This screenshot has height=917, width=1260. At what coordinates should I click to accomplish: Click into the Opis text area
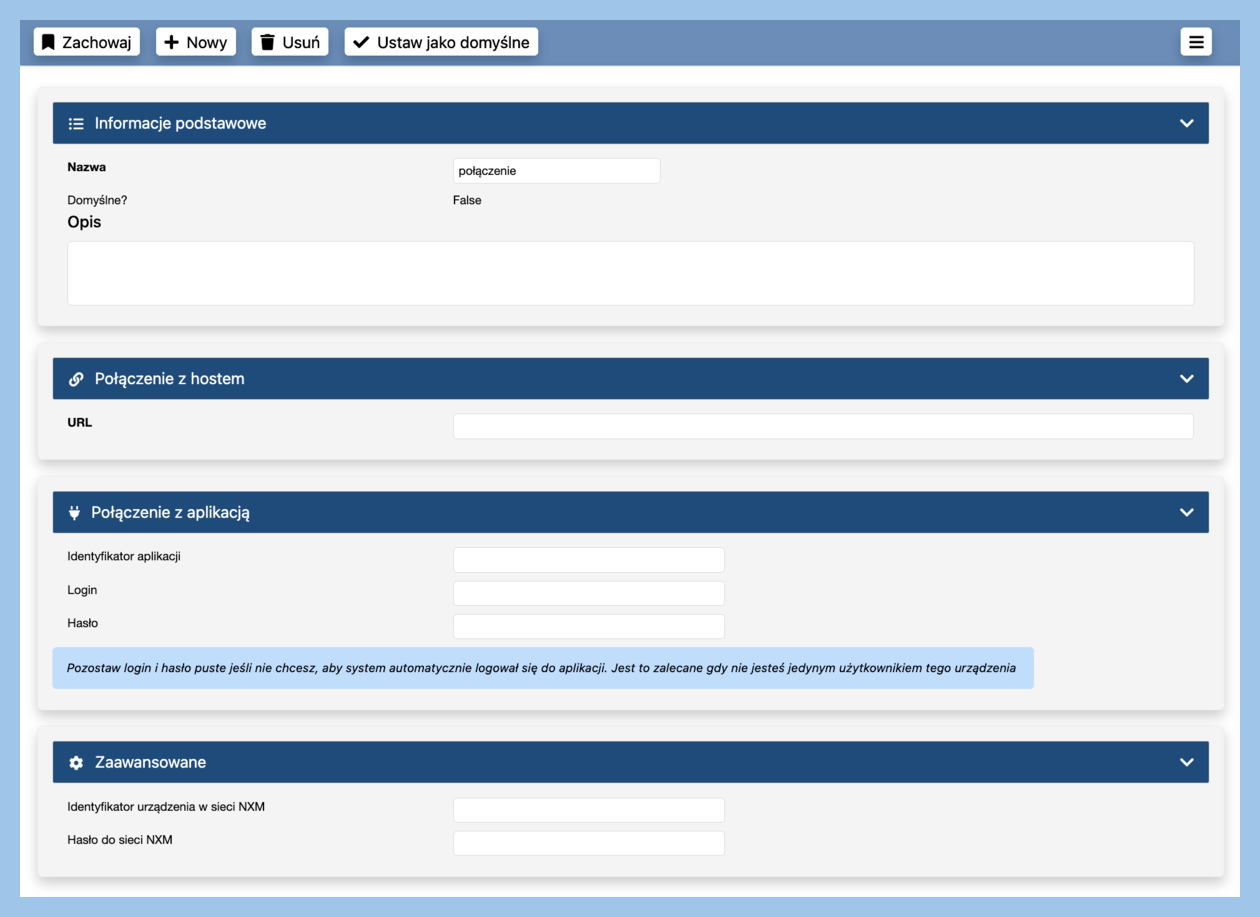(x=630, y=273)
